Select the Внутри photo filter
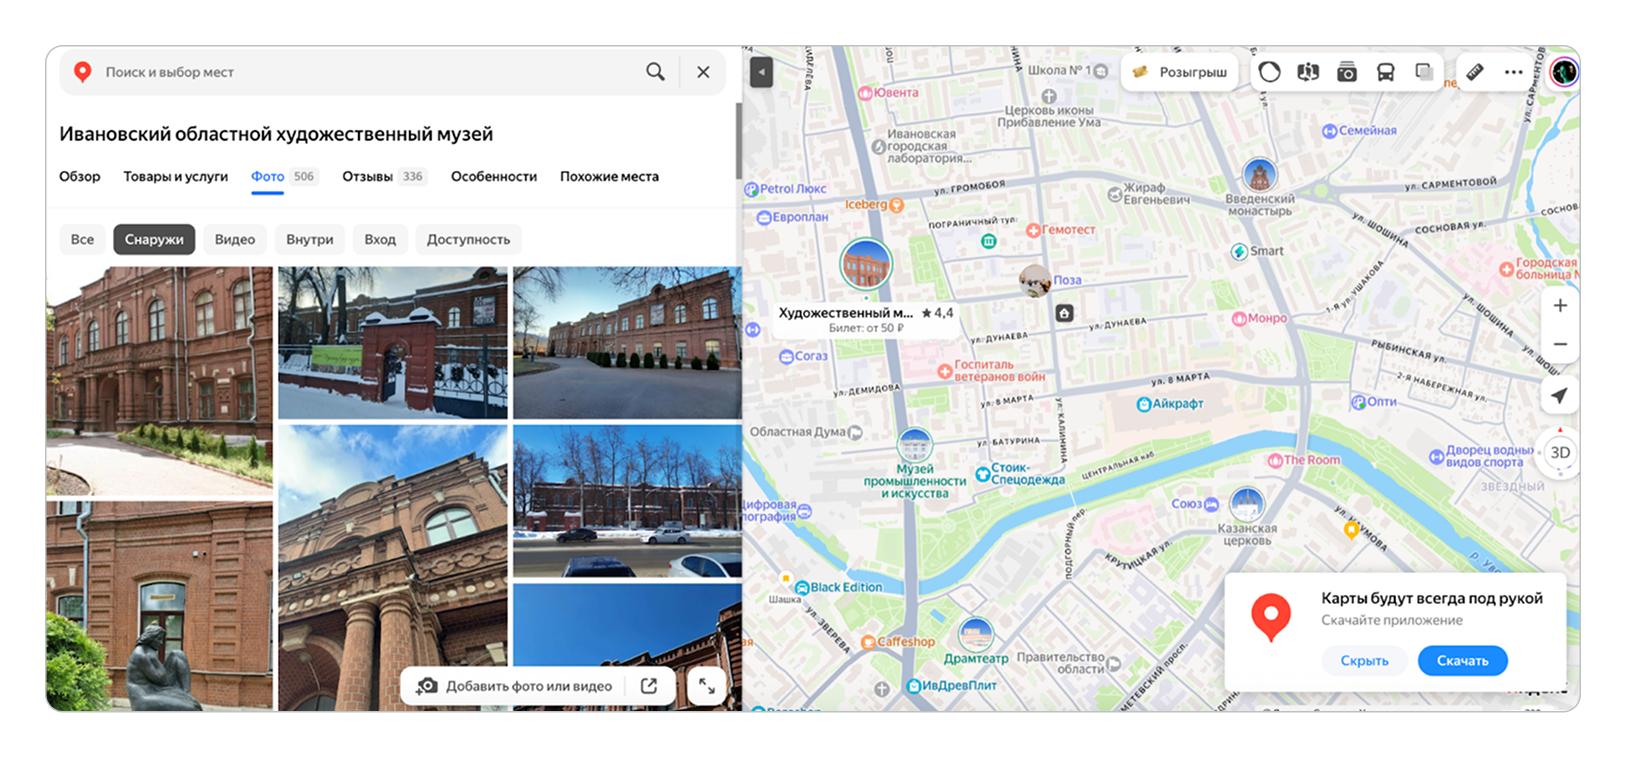The height and width of the screenshot is (758, 1626). coord(310,240)
